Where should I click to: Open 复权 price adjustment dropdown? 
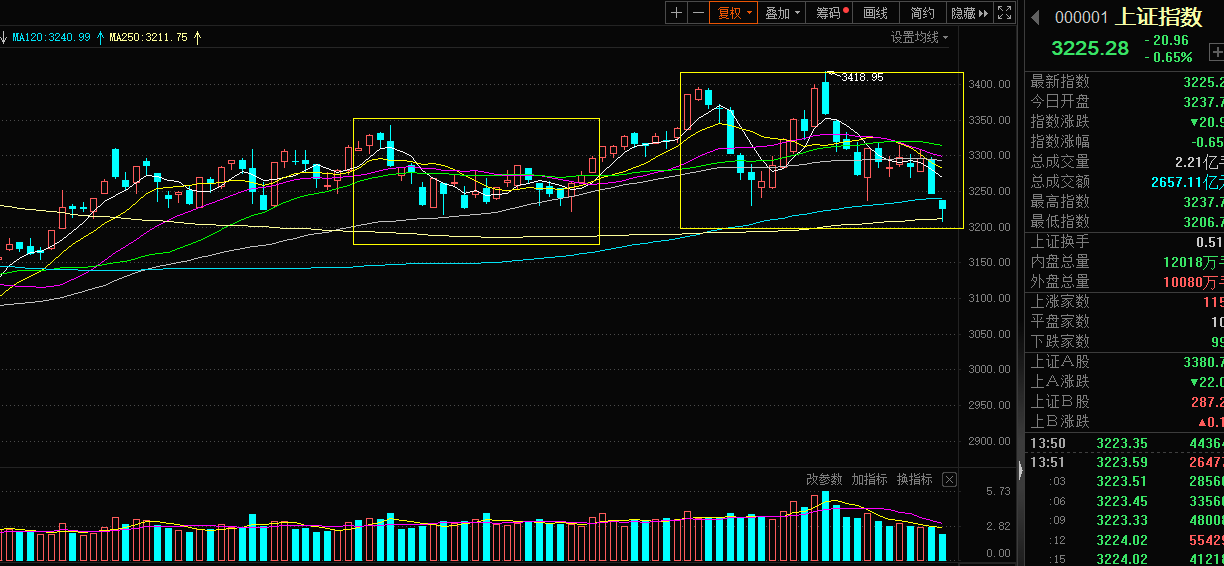pyautogui.click(x=734, y=13)
